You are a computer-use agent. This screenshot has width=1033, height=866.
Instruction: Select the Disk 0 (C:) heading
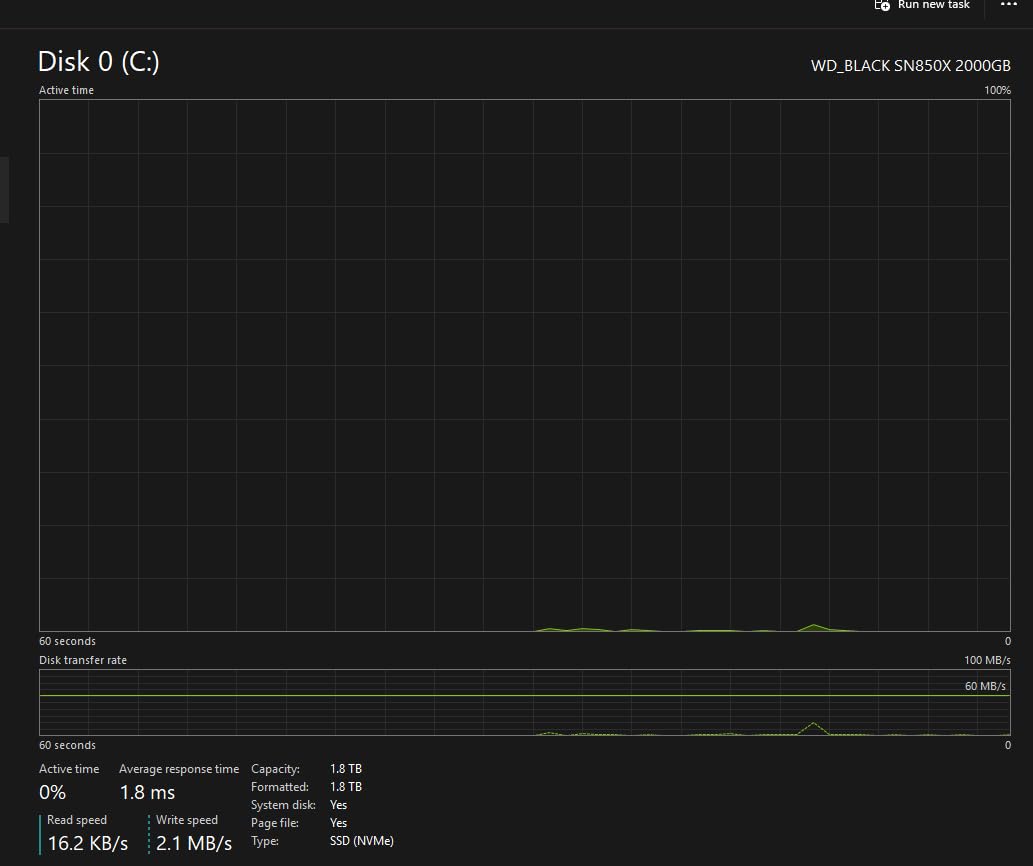[99, 61]
